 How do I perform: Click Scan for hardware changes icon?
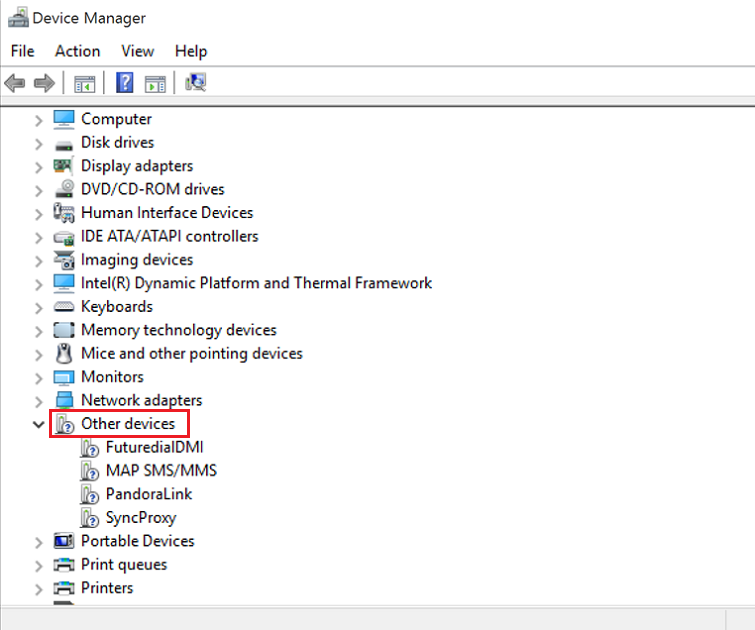tap(195, 83)
